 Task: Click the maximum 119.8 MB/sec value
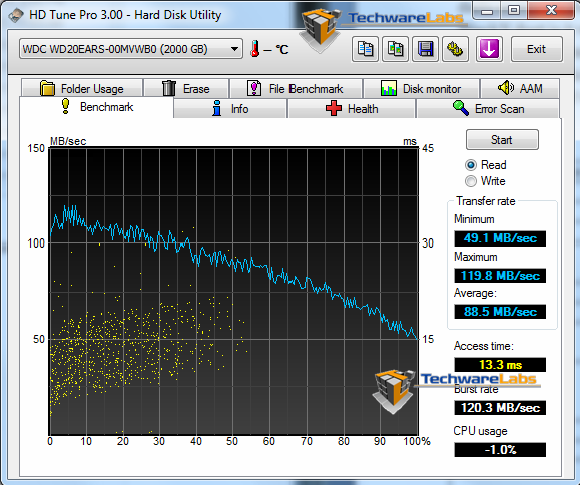pos(500,276)
